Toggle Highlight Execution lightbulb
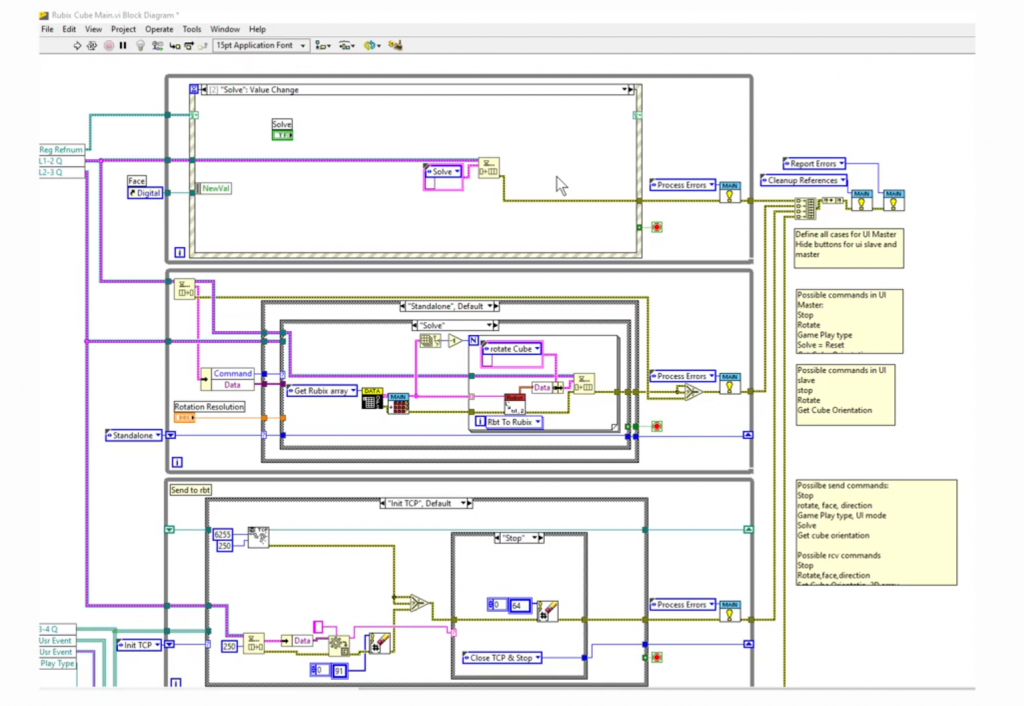 (x=140, y=46)
